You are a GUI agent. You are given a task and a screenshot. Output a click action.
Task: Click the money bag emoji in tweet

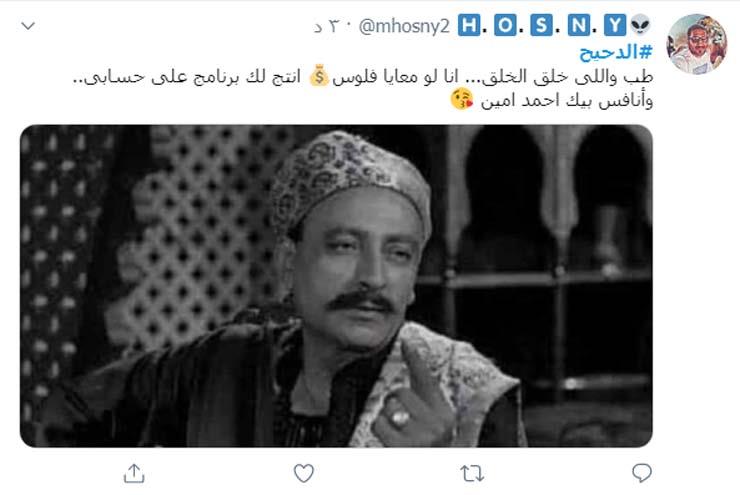(x=319, y=76)
